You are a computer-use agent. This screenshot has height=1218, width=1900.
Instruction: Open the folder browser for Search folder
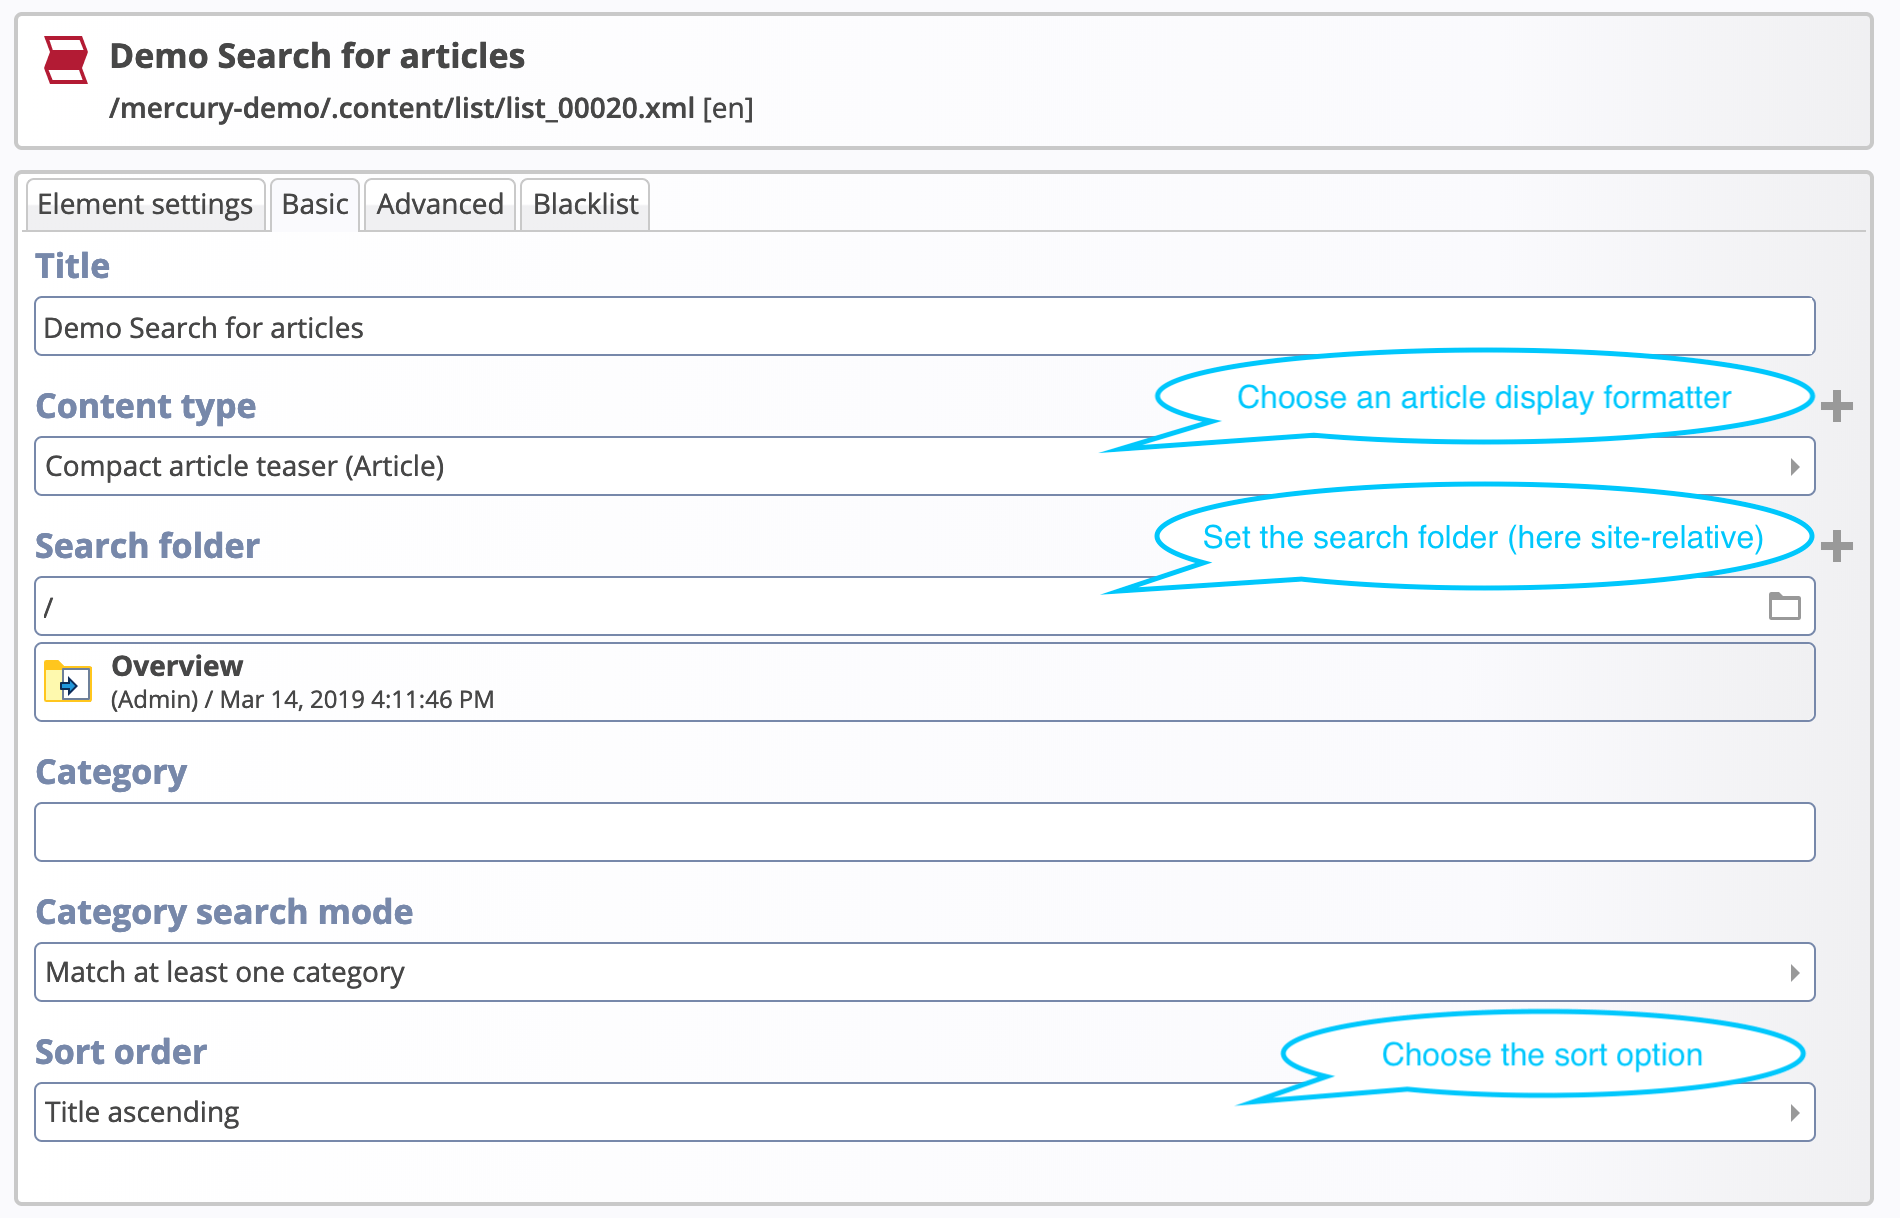pos(1786,606)
